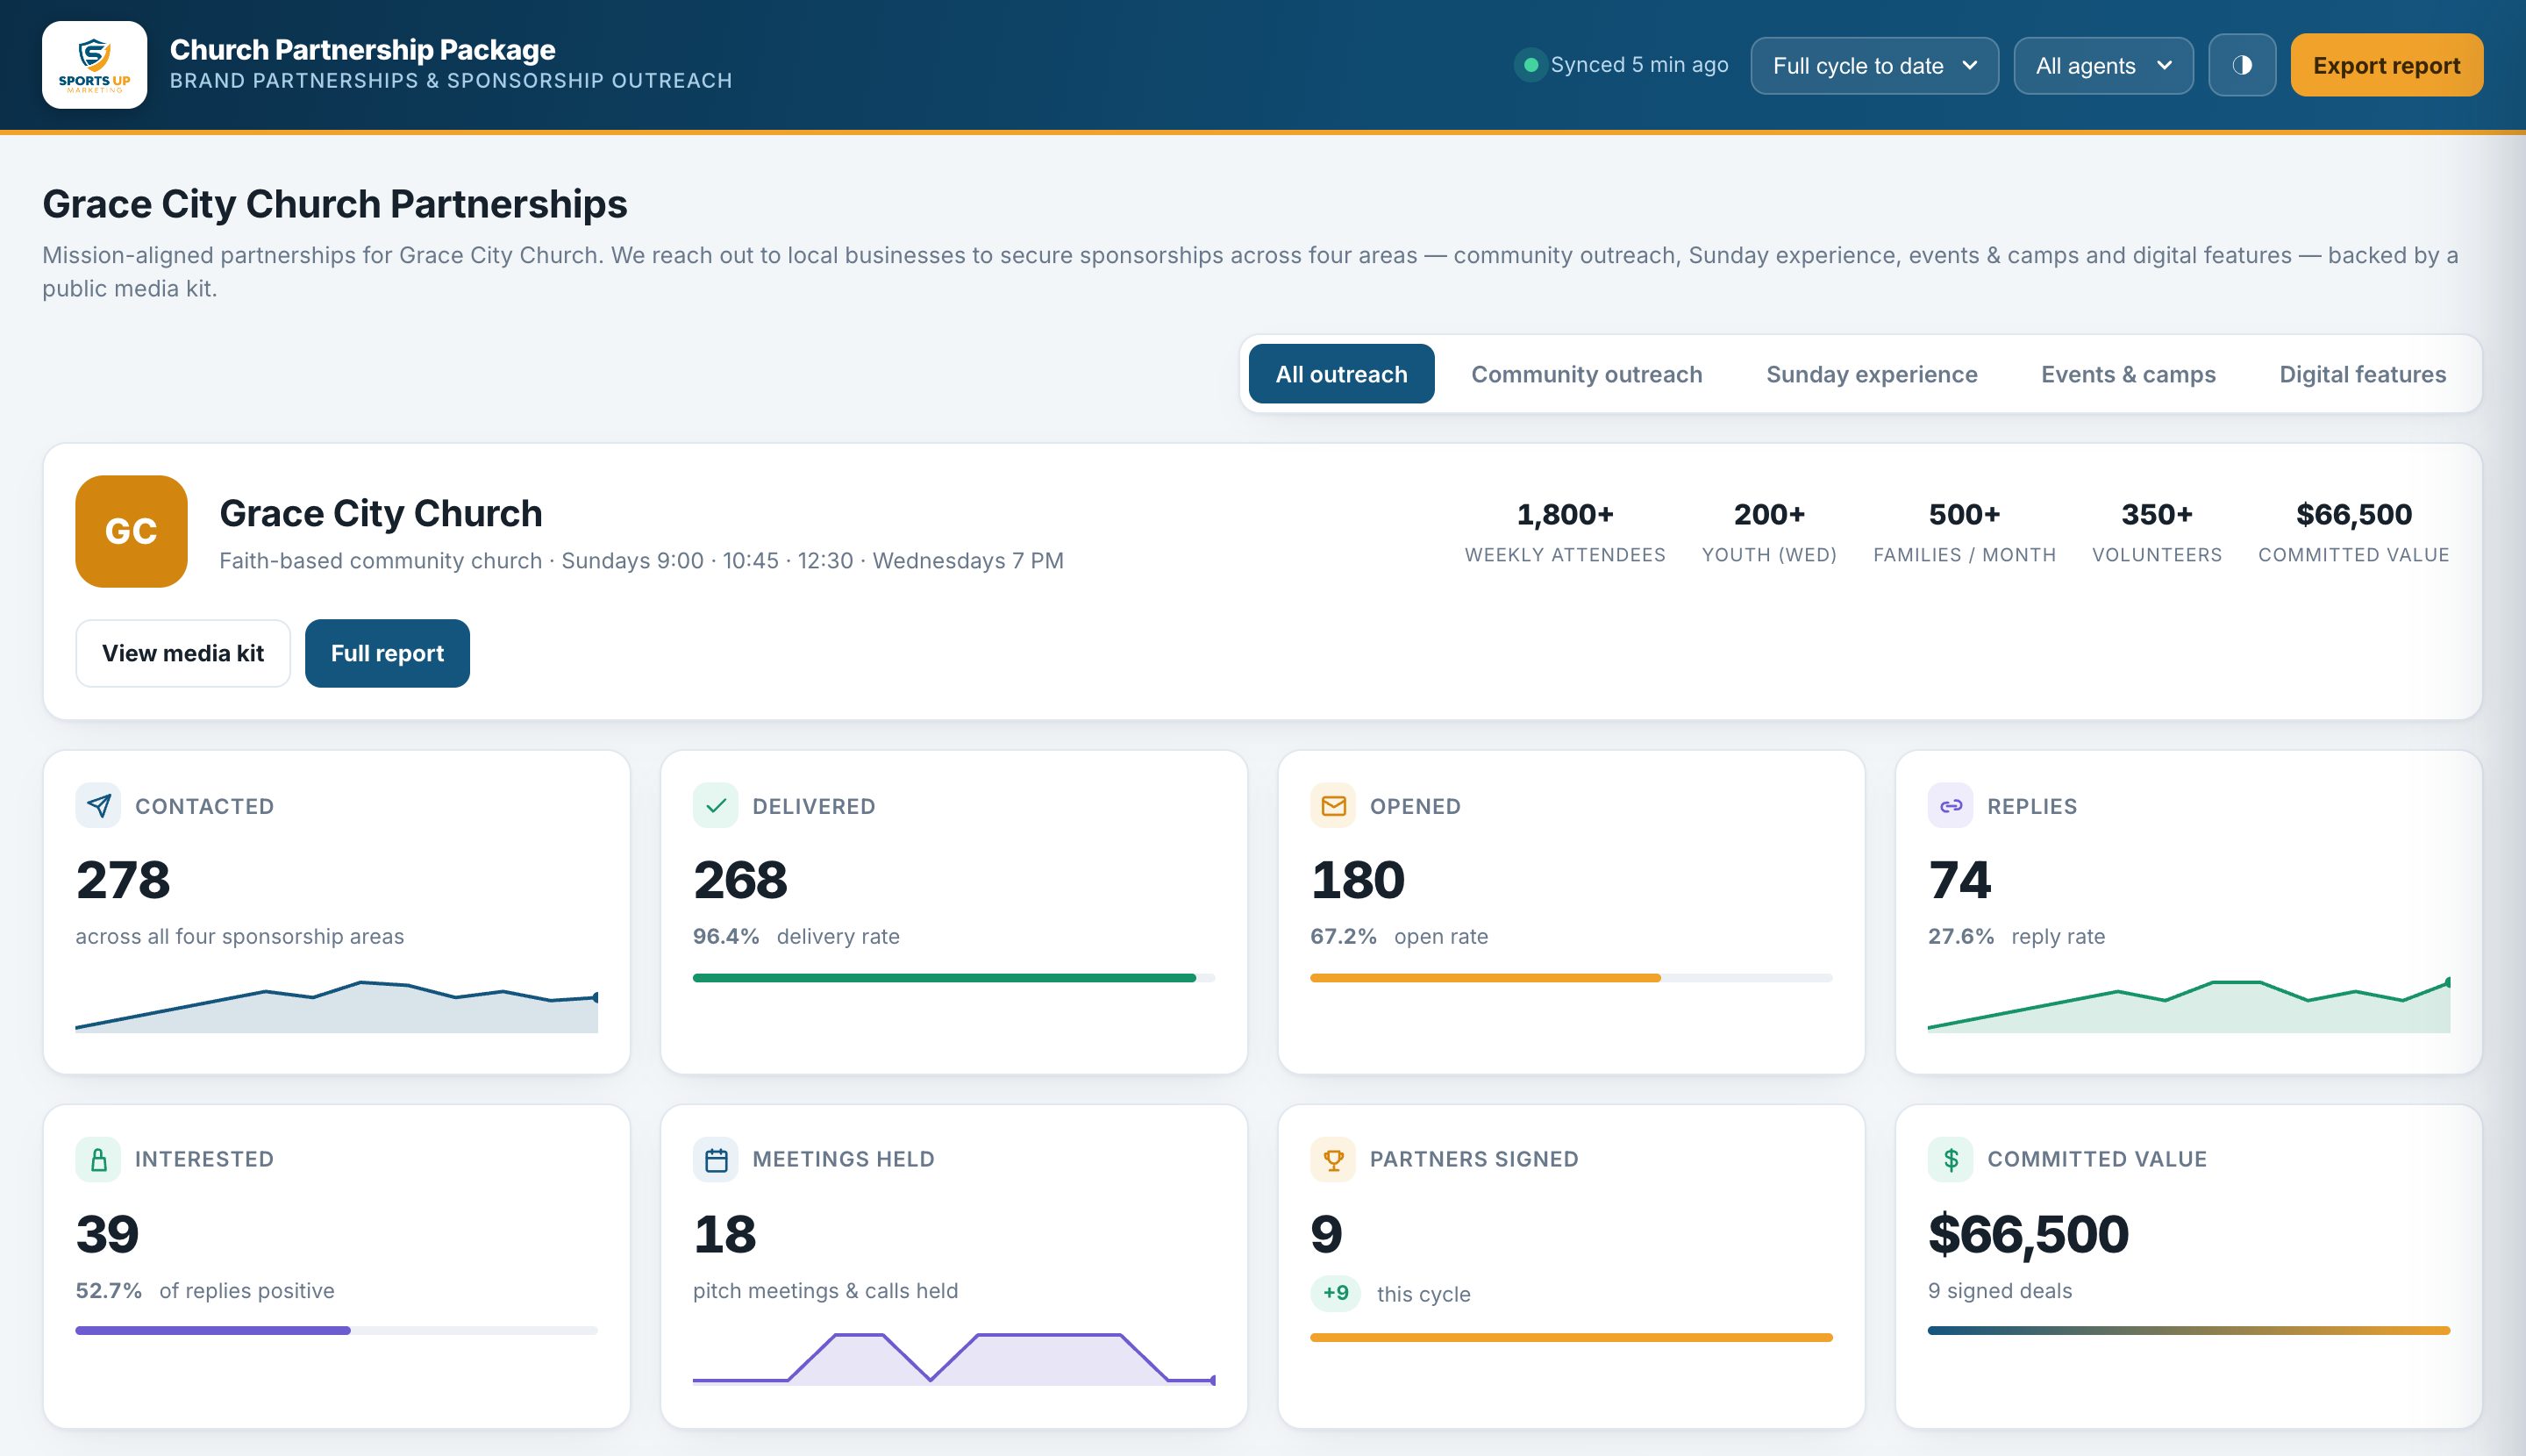Click the 200+ Youth (Wed) stat
Screen dimensions: 2526x1456
[x=1769, y=533]
